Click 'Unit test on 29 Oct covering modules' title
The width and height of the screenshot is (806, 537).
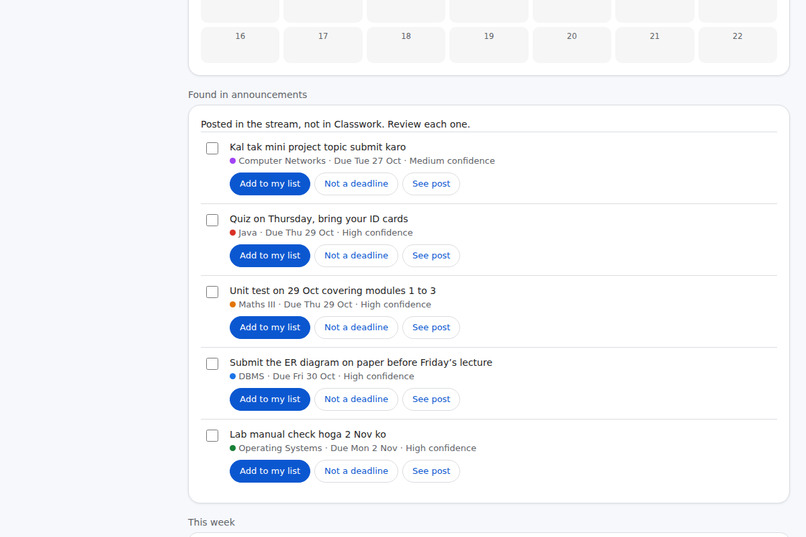pyautogui.click(x=333, y=291)
